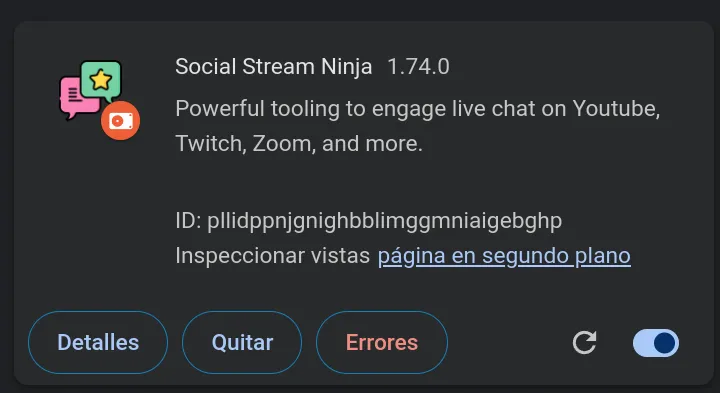Click the Inspeccionar vistas label
Screen dimensions: 720x393
[x=273, y=256]
